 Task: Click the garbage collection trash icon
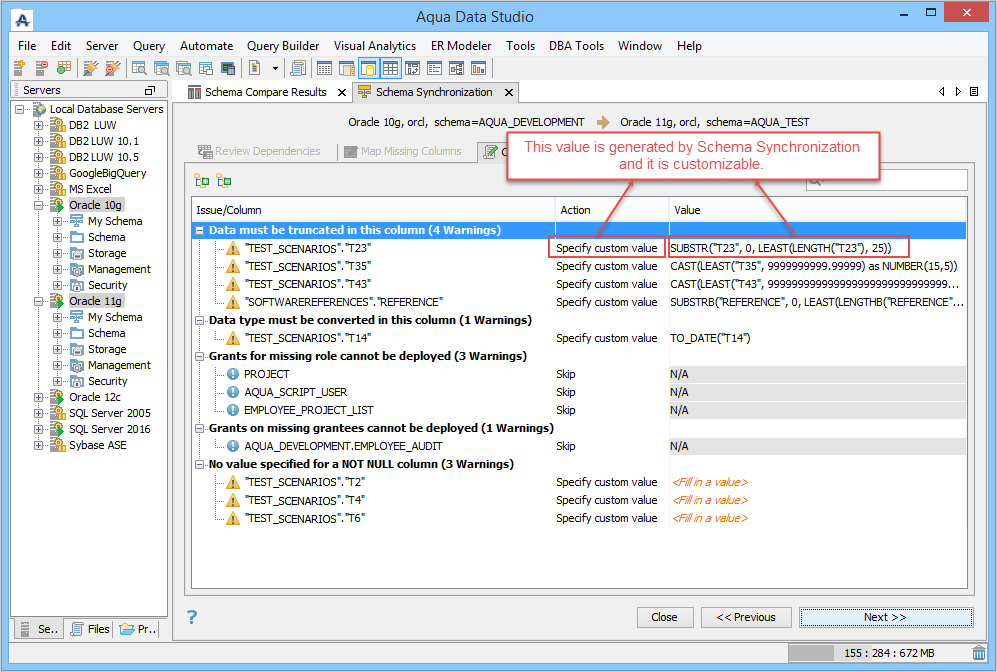(x=979, y=653)
